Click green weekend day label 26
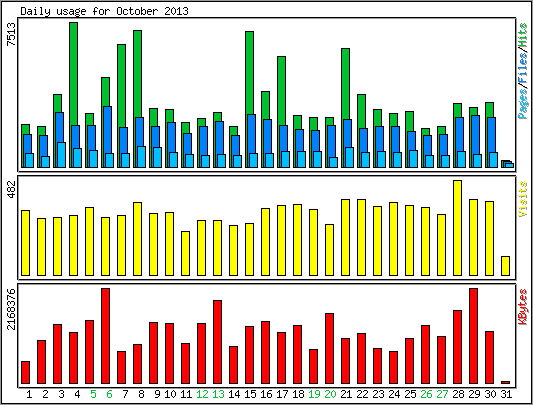Image resolution: width=533 pixels, height=405 pixels. click(x=426, y=394)
